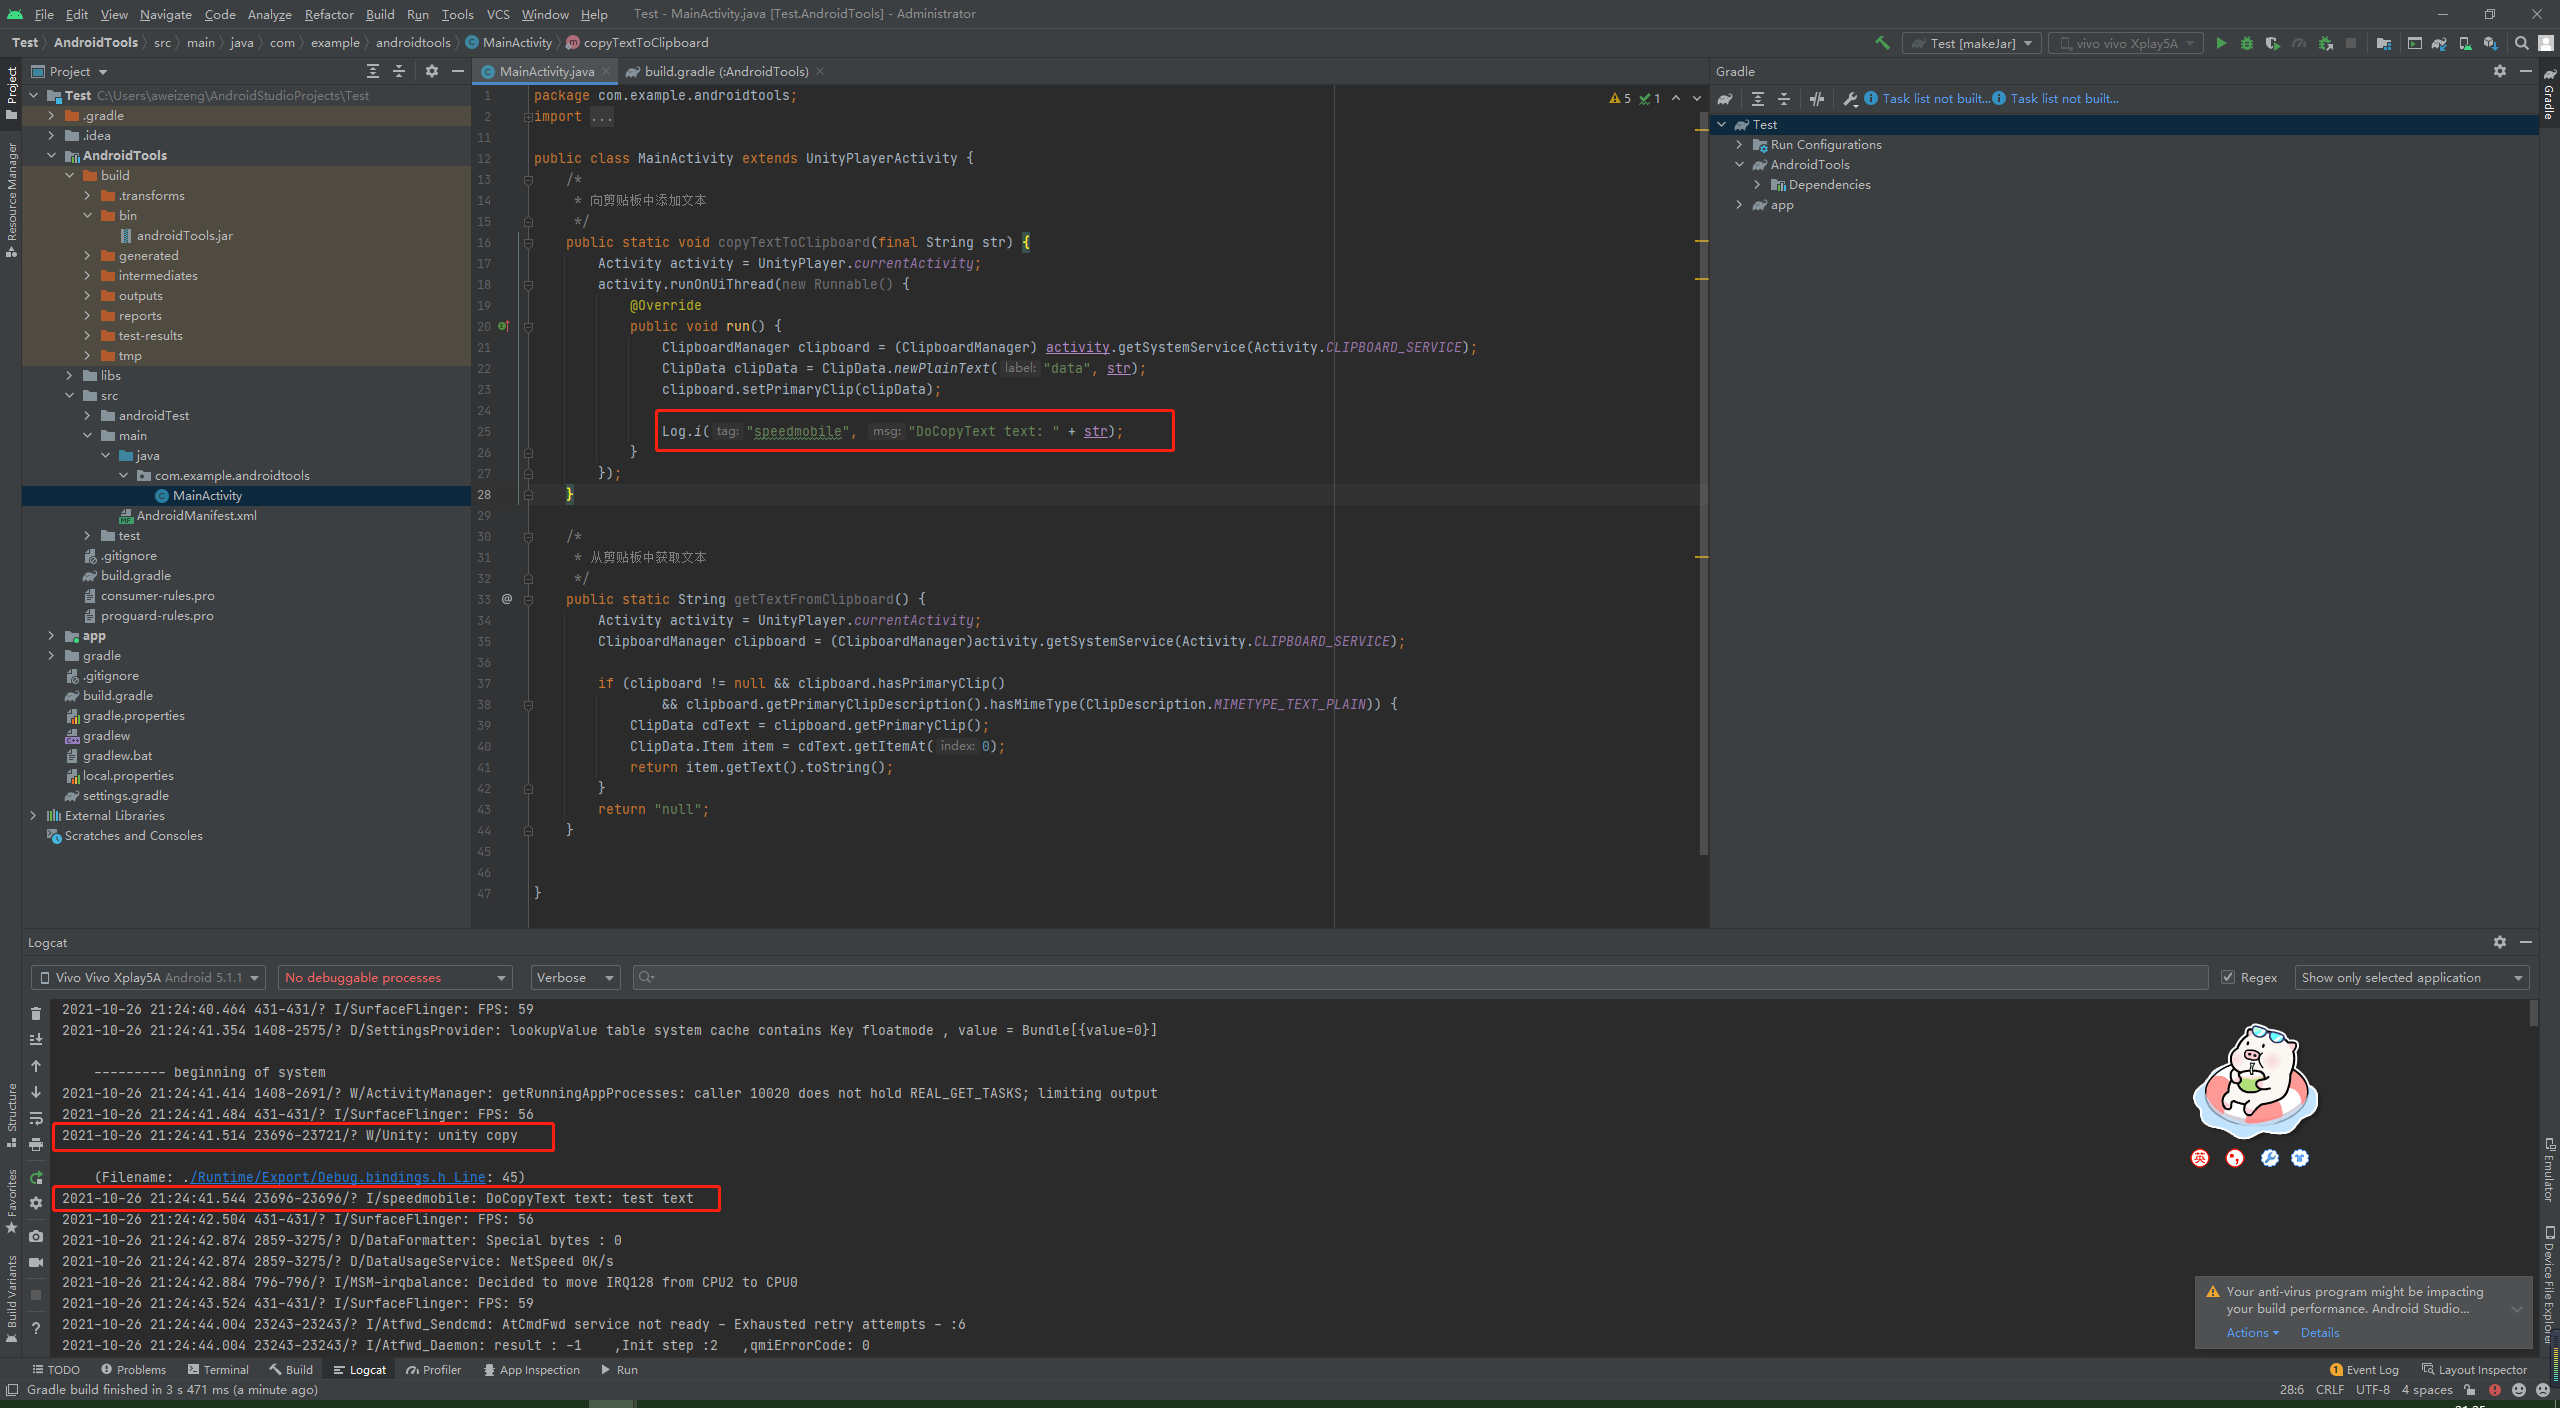Clear logcat with the trash icon

[x=36, y=1013]
